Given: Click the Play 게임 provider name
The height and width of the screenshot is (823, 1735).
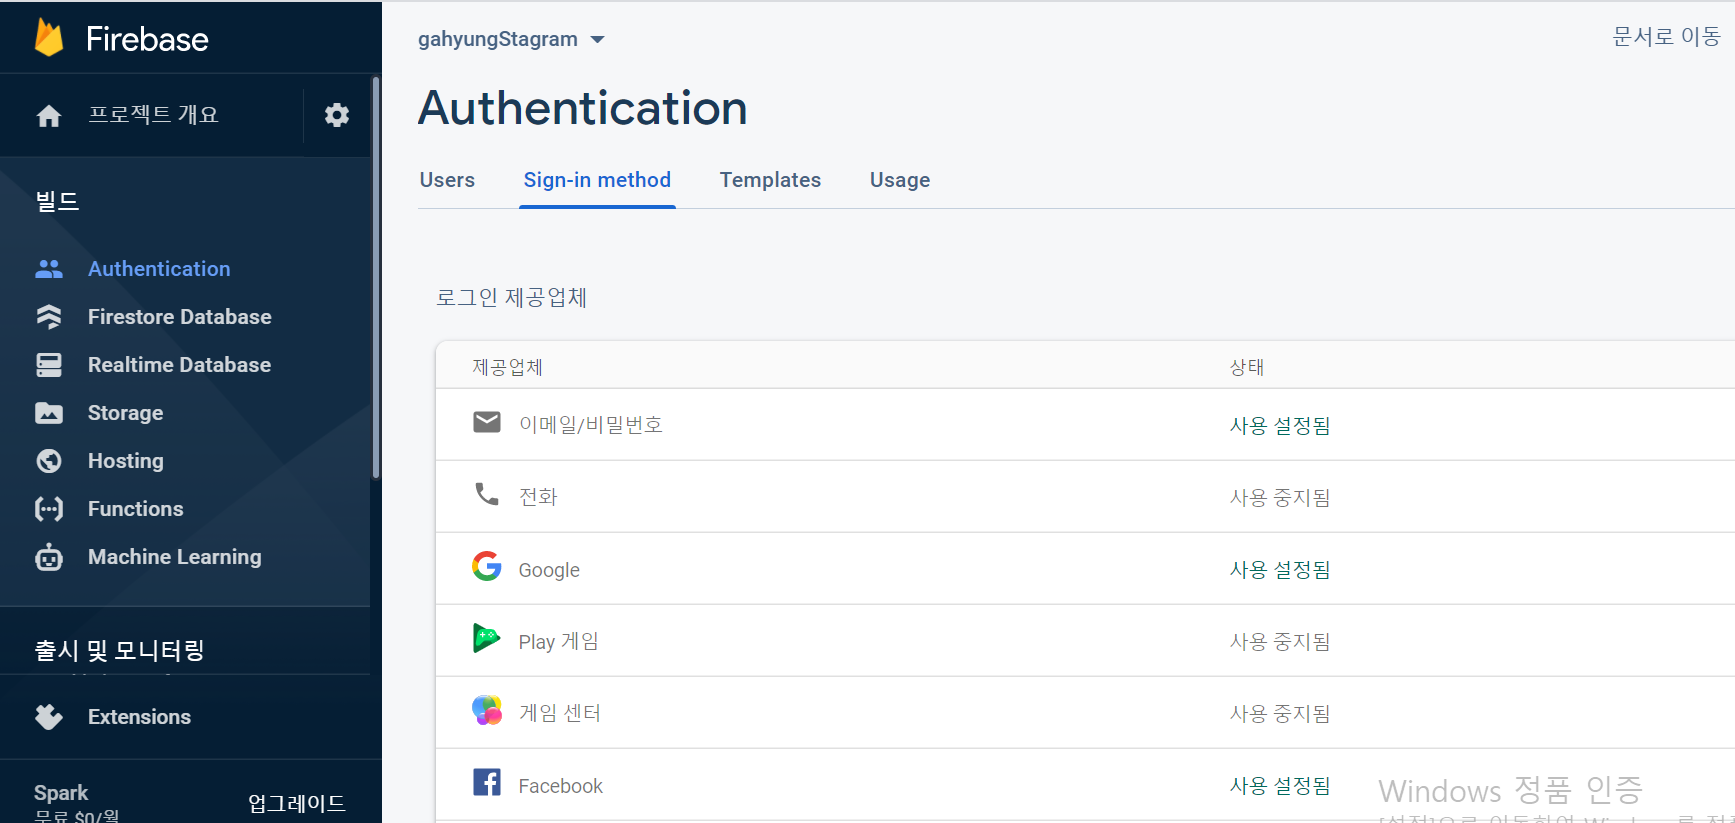Looking at the screenshot, I should point(558,642).
